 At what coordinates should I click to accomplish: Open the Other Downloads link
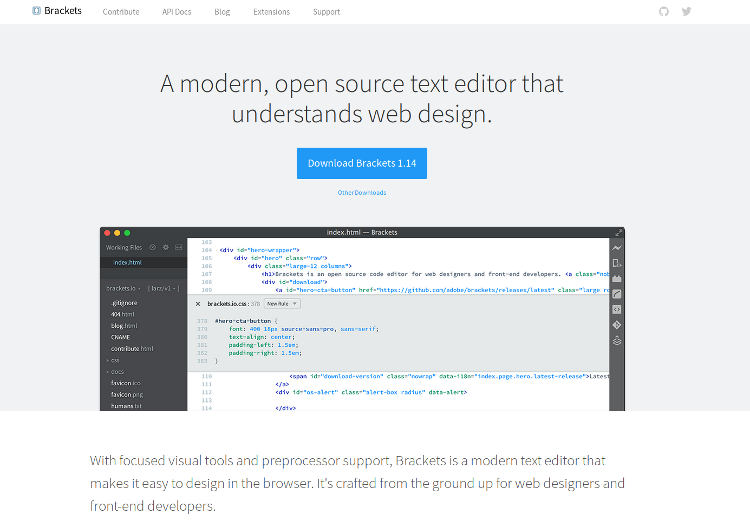(x=362, y=192)
